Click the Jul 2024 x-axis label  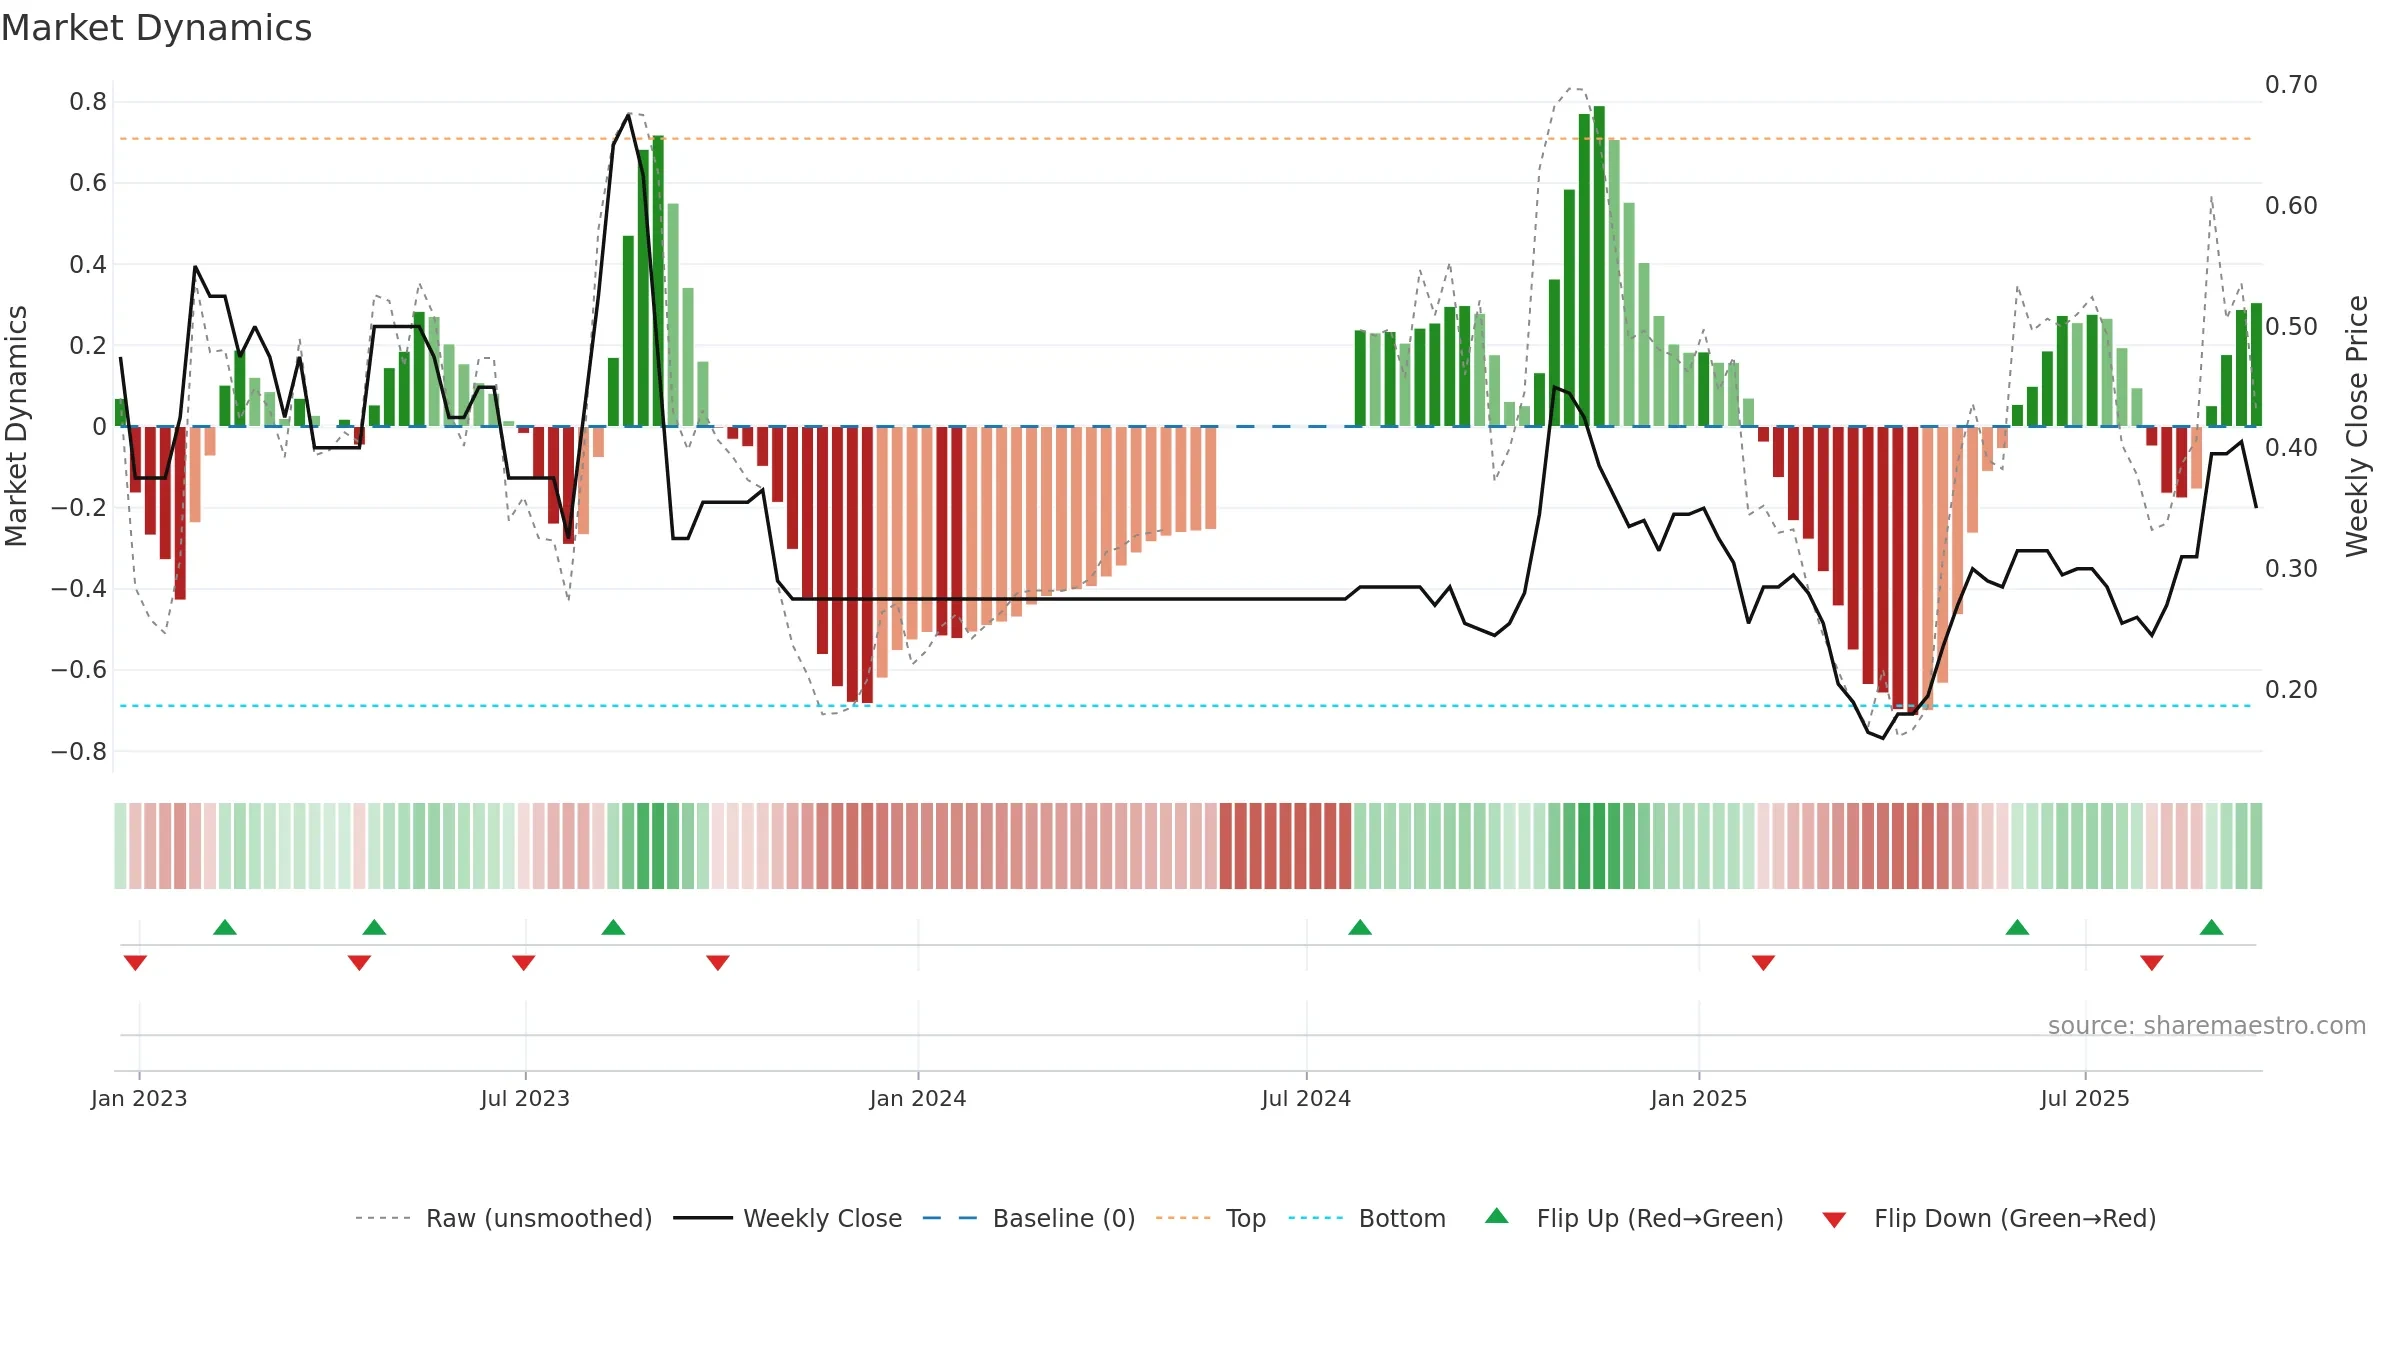point(1306,1098)
